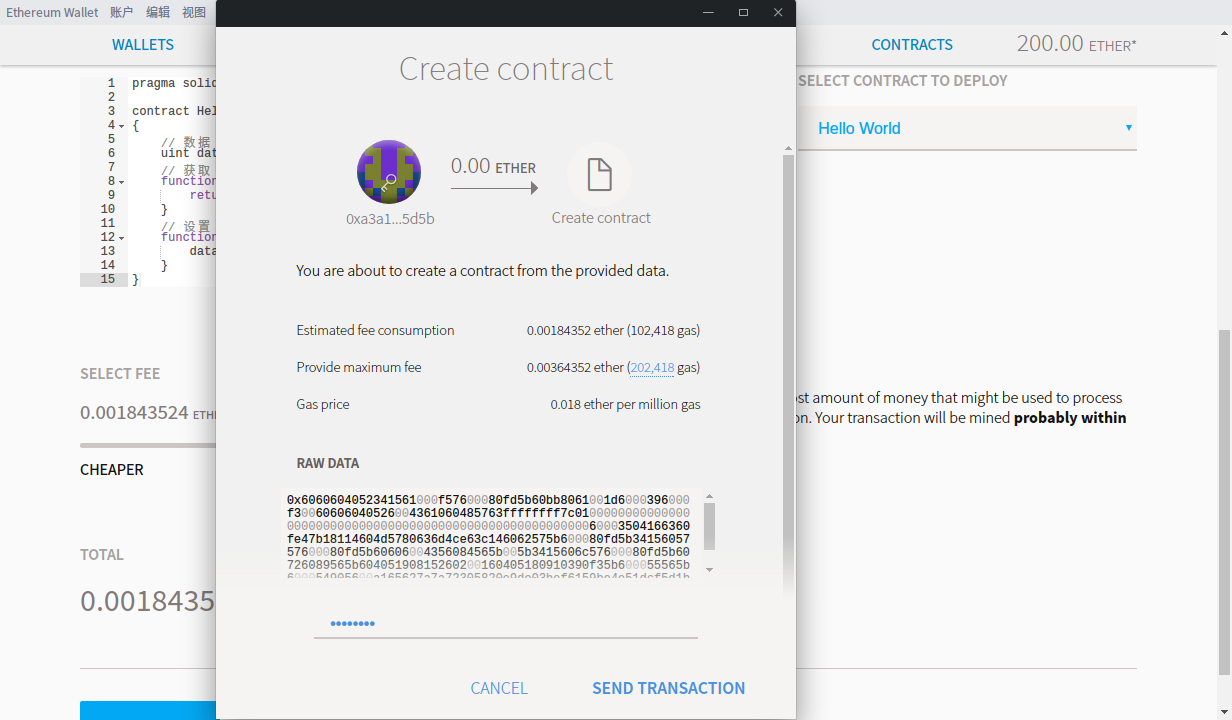Collapse the code fold arrow at line 12
Image resolution: width=1232 pixels, height=720 pixels.
[122, 238]
